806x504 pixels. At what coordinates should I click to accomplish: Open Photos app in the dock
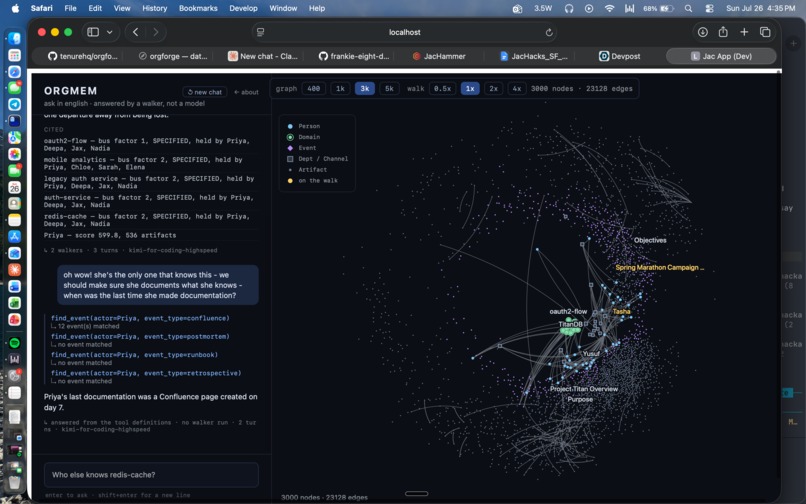click(x=14, y=154)
